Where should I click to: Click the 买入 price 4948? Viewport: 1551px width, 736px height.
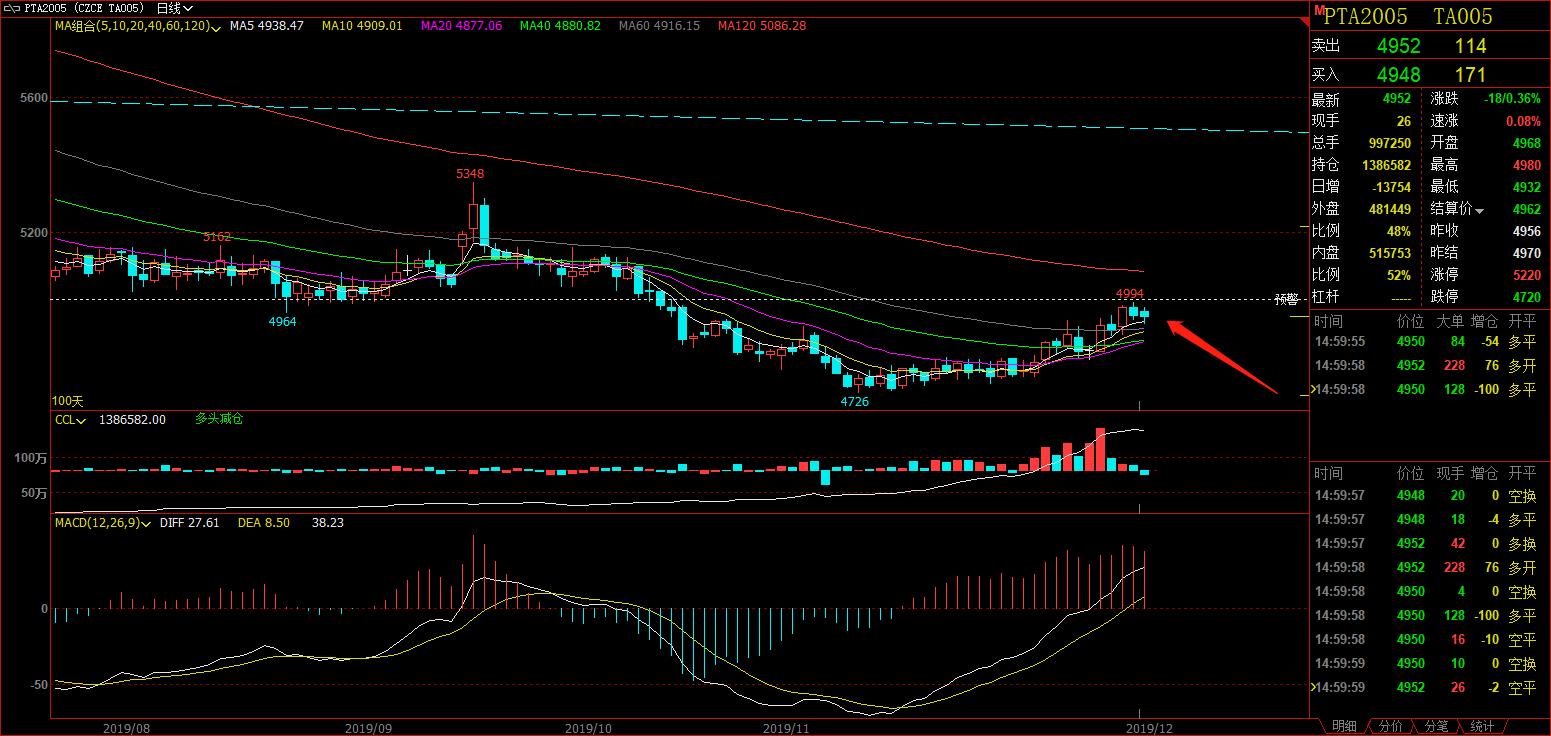(1398, 75)
